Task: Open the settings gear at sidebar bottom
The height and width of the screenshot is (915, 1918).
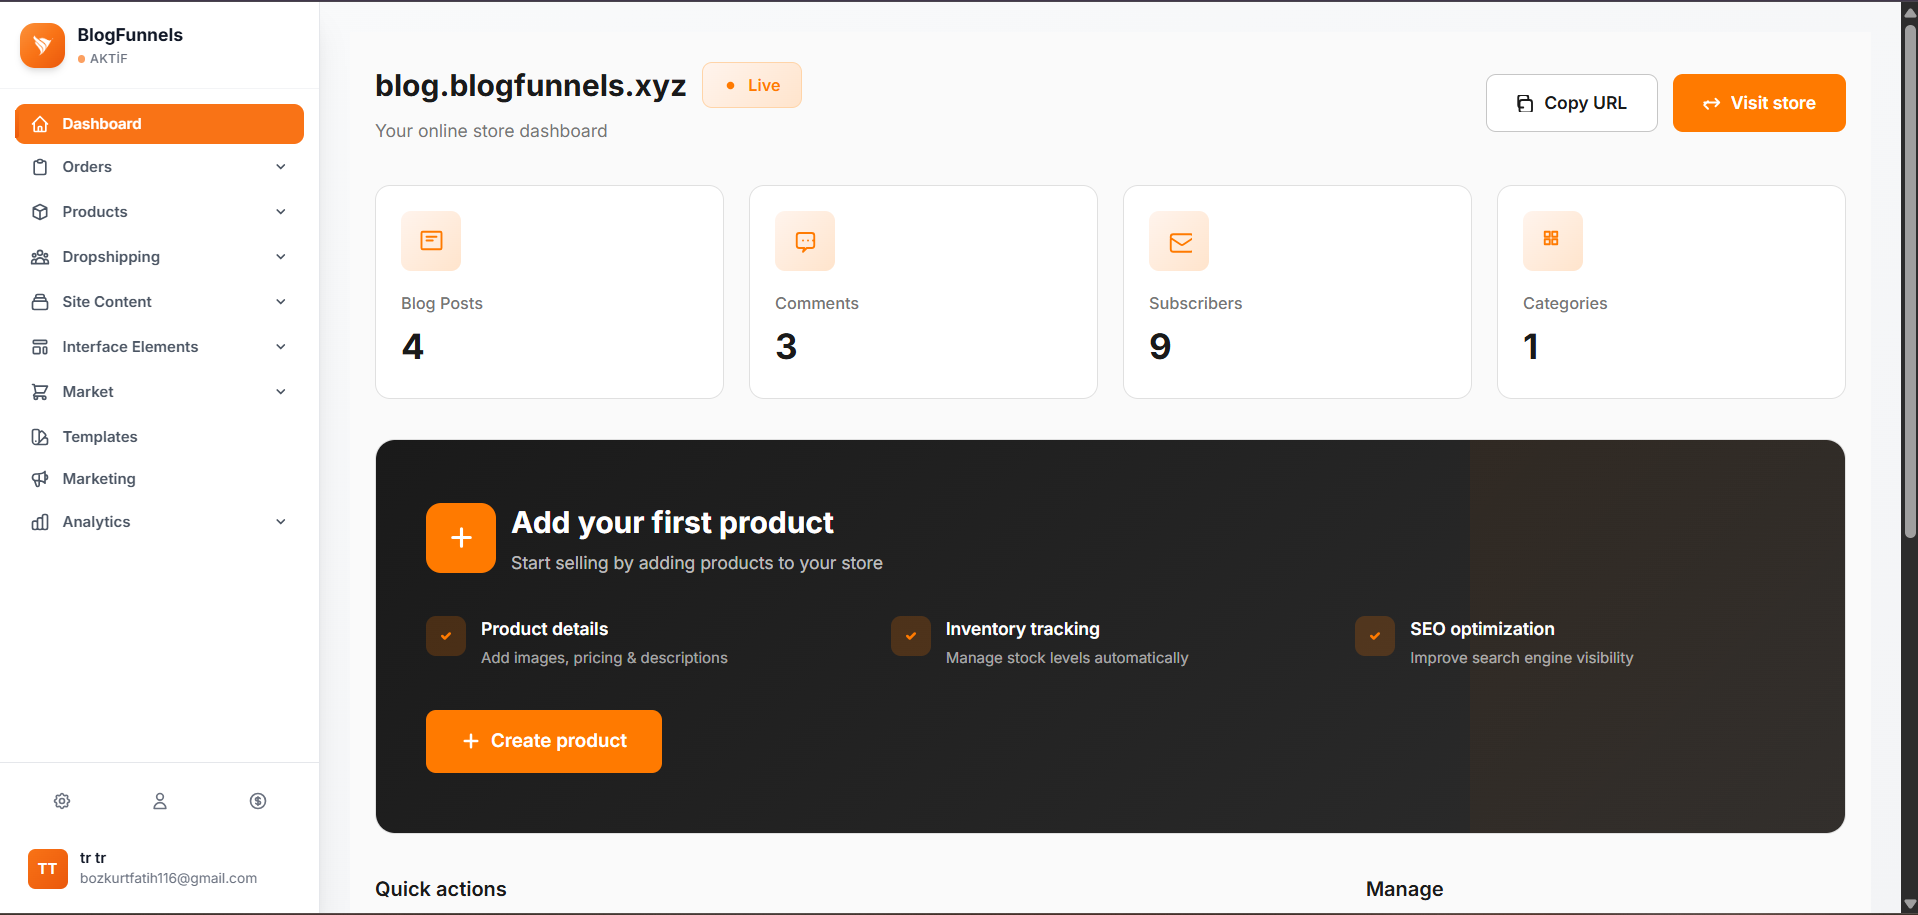Action: click(62, 801)
